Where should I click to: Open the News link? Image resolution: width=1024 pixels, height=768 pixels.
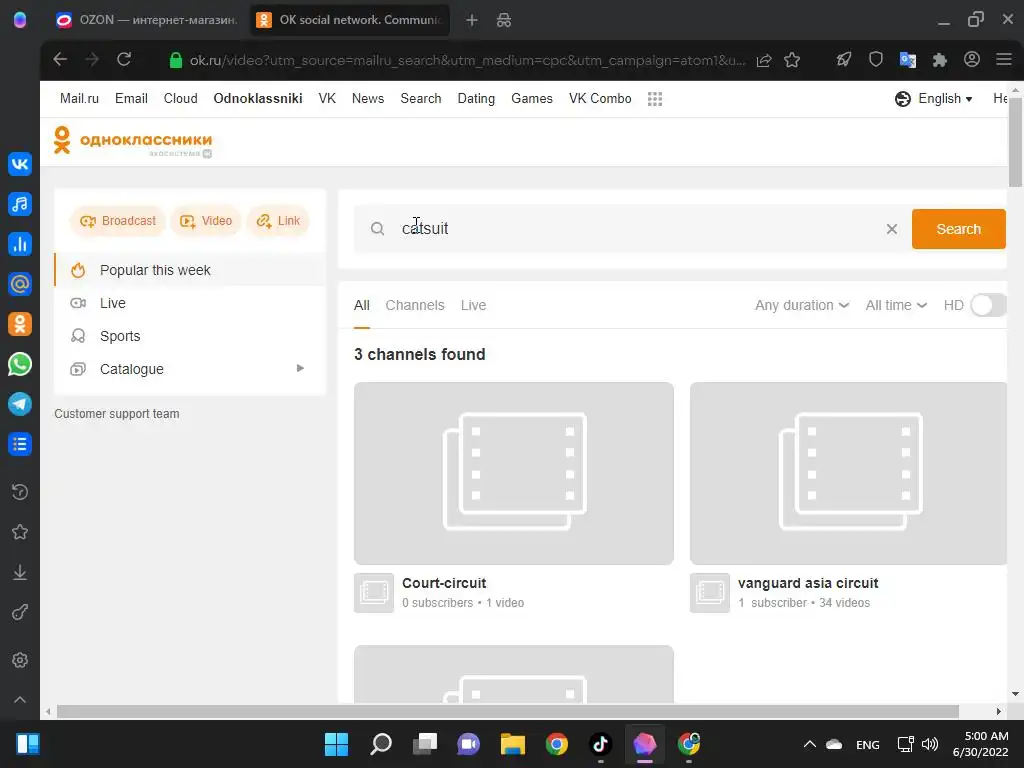click(x=368, y=99)
